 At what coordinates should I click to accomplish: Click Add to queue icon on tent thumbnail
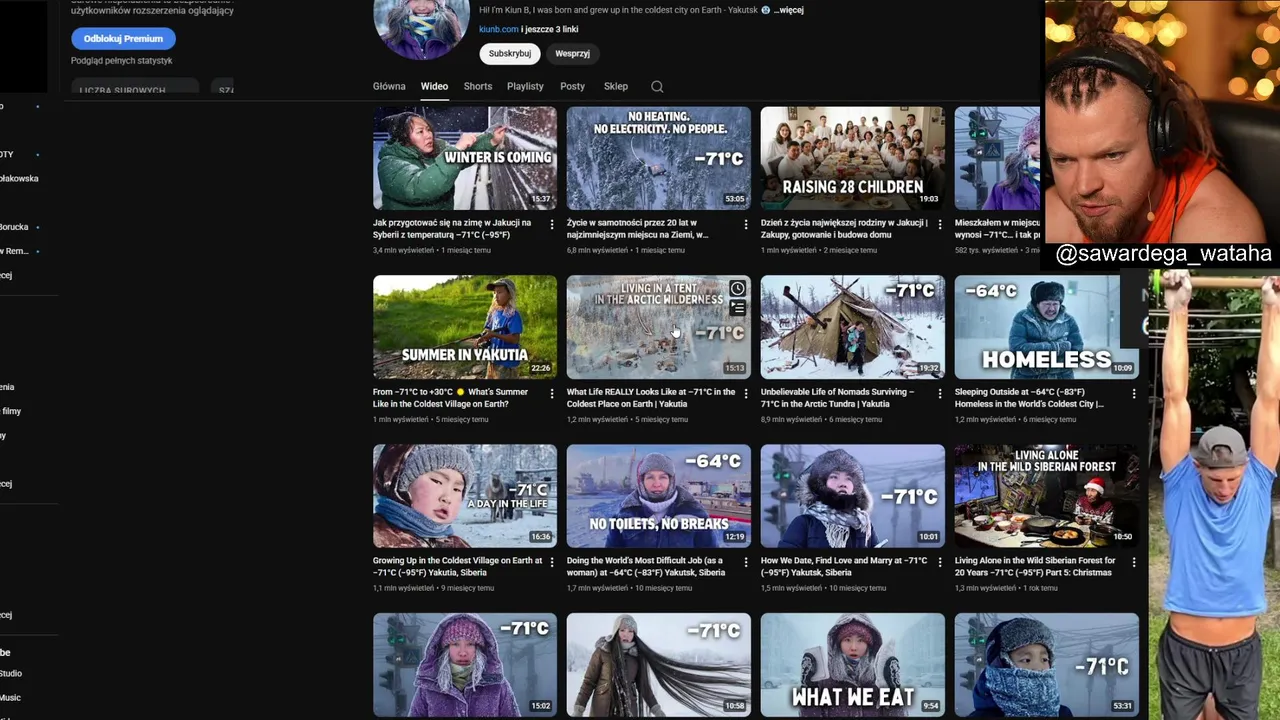click(x=737, y=308)
